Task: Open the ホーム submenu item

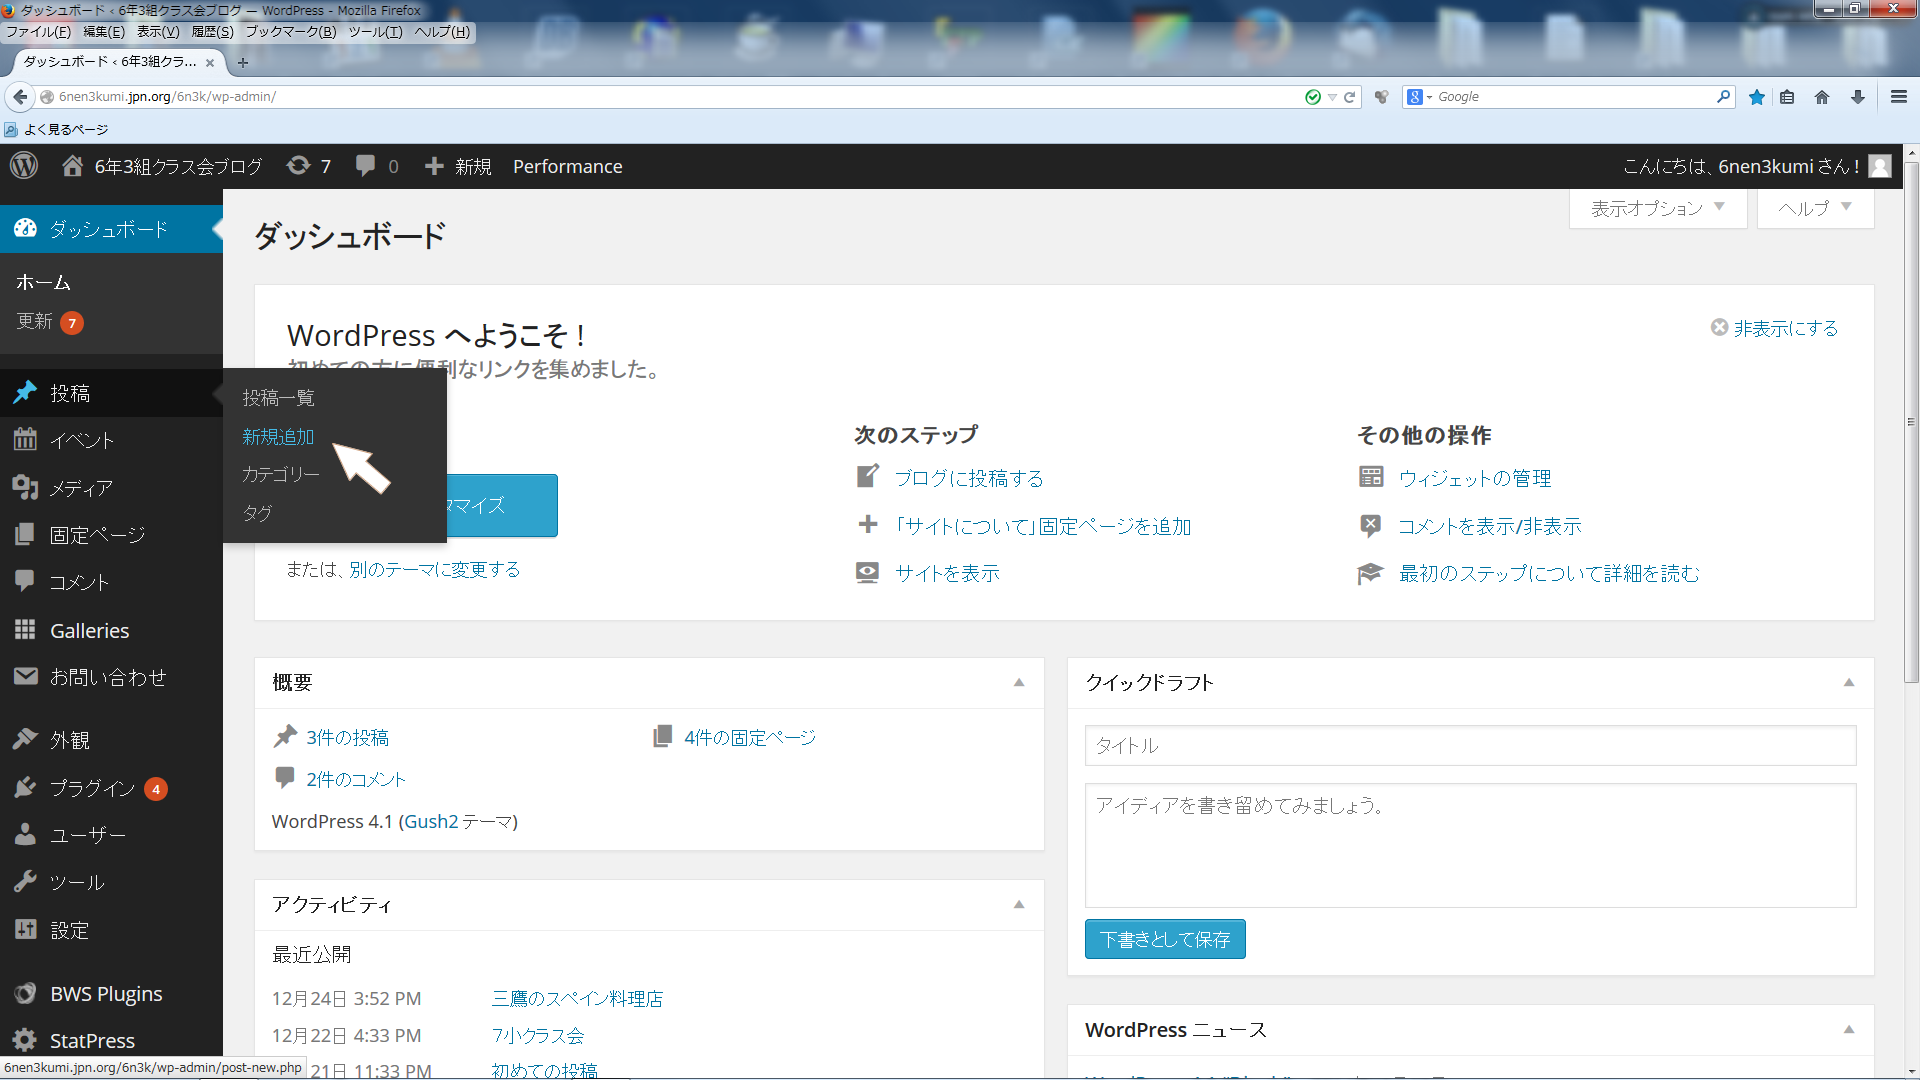Action: tap(43, 282)
